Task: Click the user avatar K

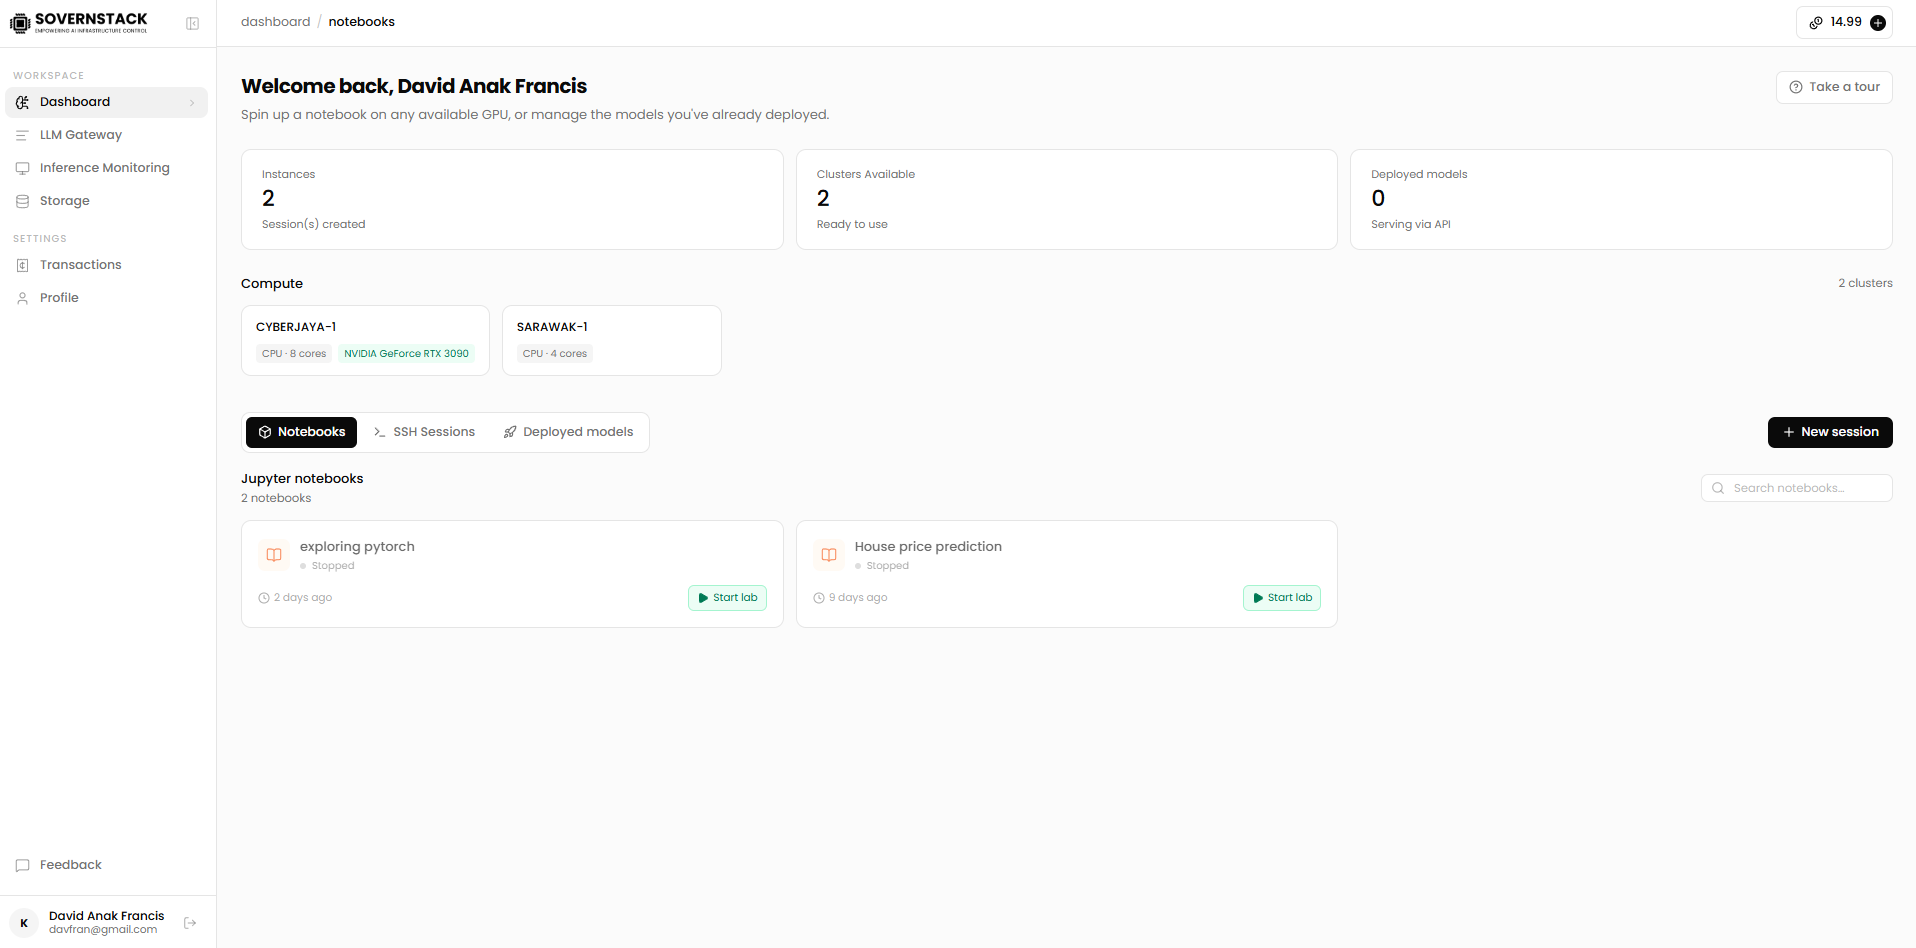Action: pyautogui.click(x=24, y=923)
